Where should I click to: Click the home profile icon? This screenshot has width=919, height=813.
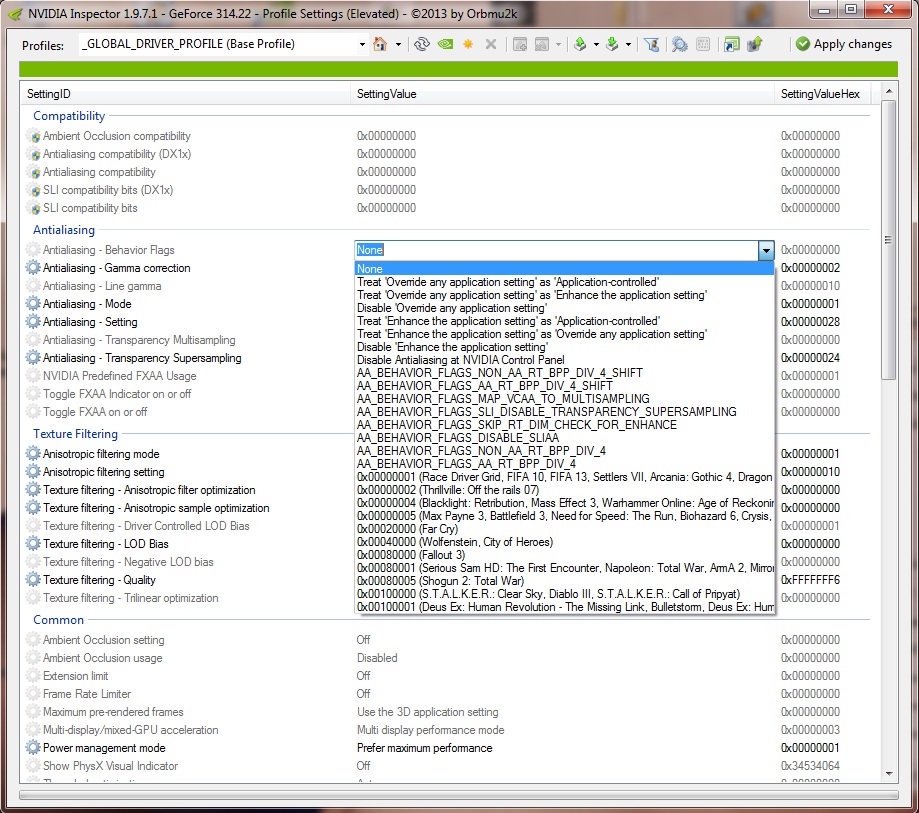point(380,44)
